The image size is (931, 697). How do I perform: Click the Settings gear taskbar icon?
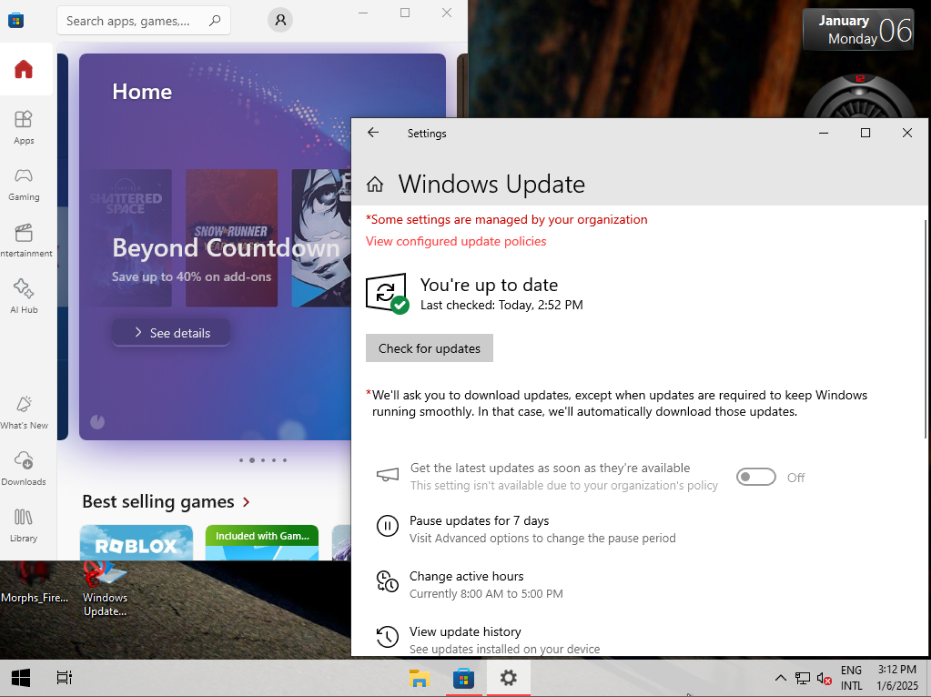click(x=508, y=678)
